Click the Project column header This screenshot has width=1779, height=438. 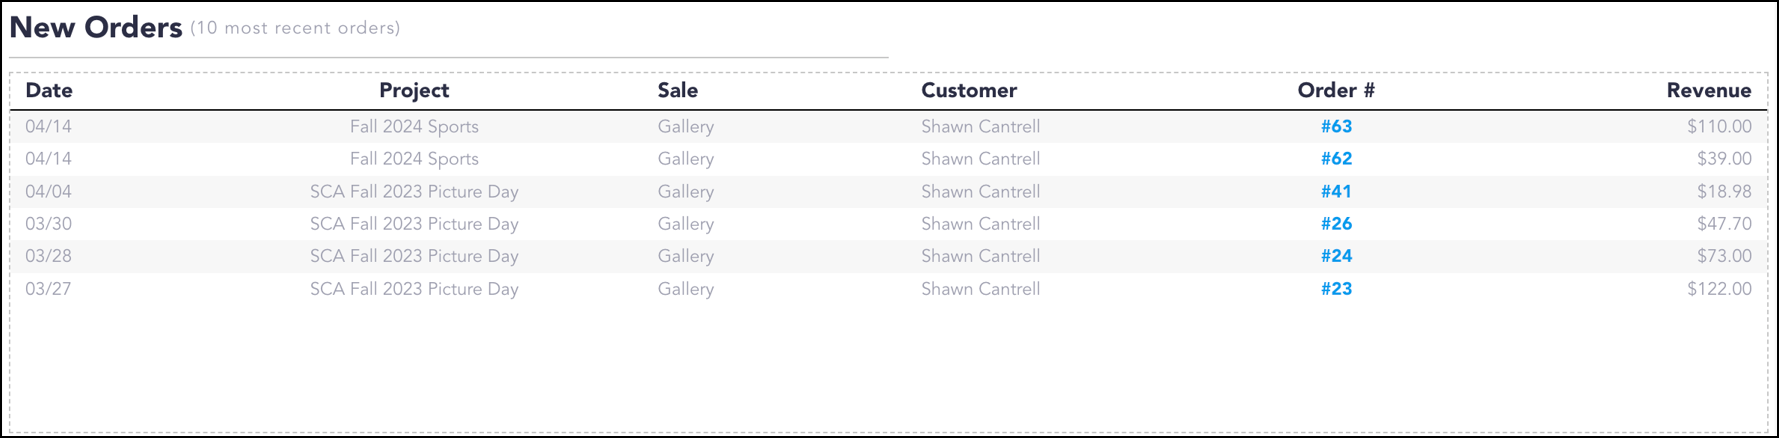pos(414,91)
